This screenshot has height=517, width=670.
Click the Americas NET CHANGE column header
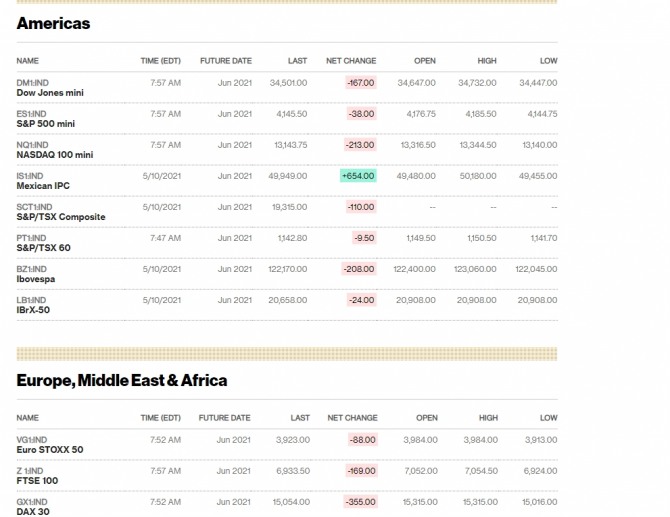click(x=351, y=61)
